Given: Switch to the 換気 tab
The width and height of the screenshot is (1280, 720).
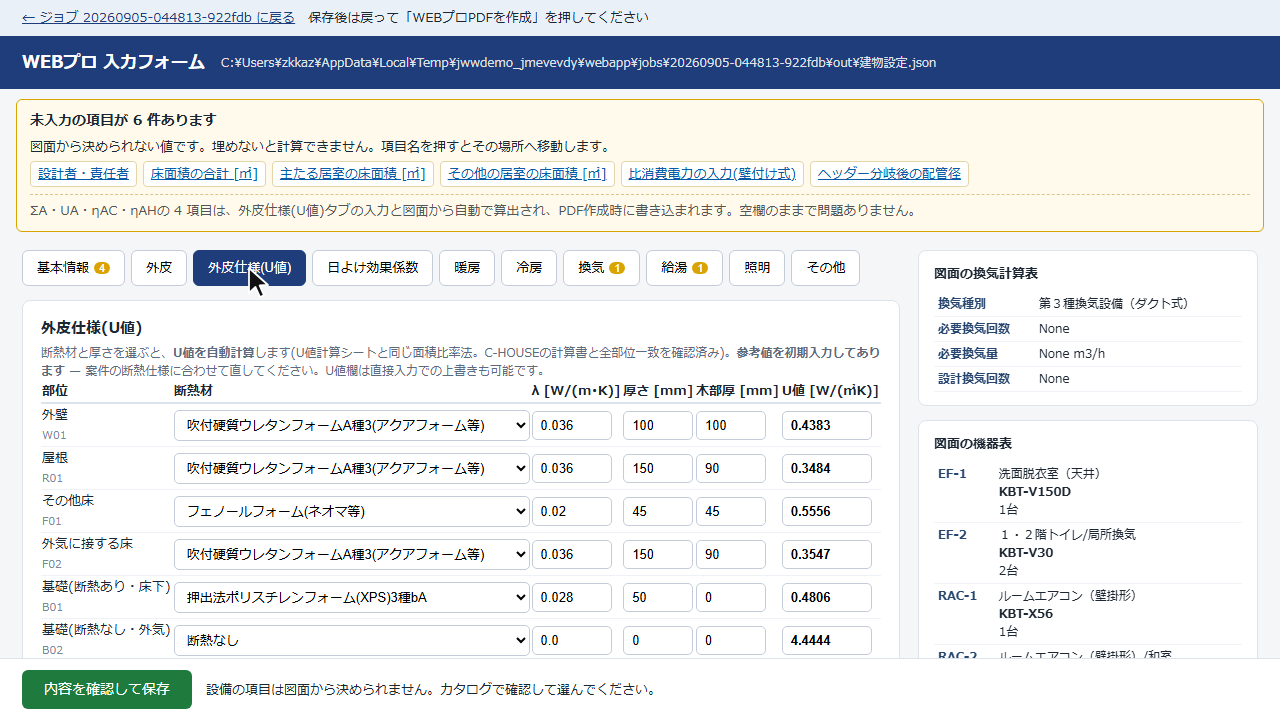Looking at the screenshot, I should (x=601, y=268).
